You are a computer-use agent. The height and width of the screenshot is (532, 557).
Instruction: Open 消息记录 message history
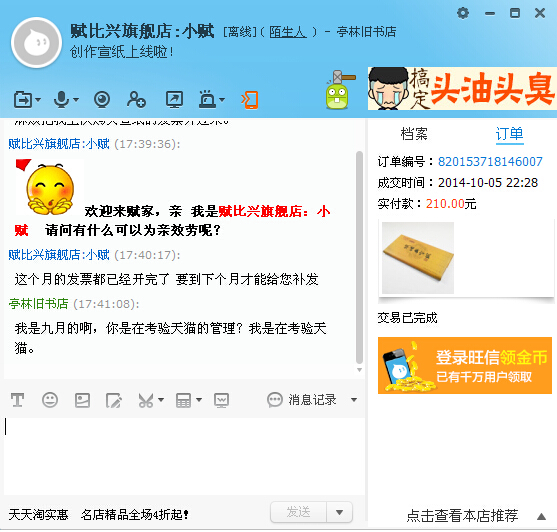point(302,400)
